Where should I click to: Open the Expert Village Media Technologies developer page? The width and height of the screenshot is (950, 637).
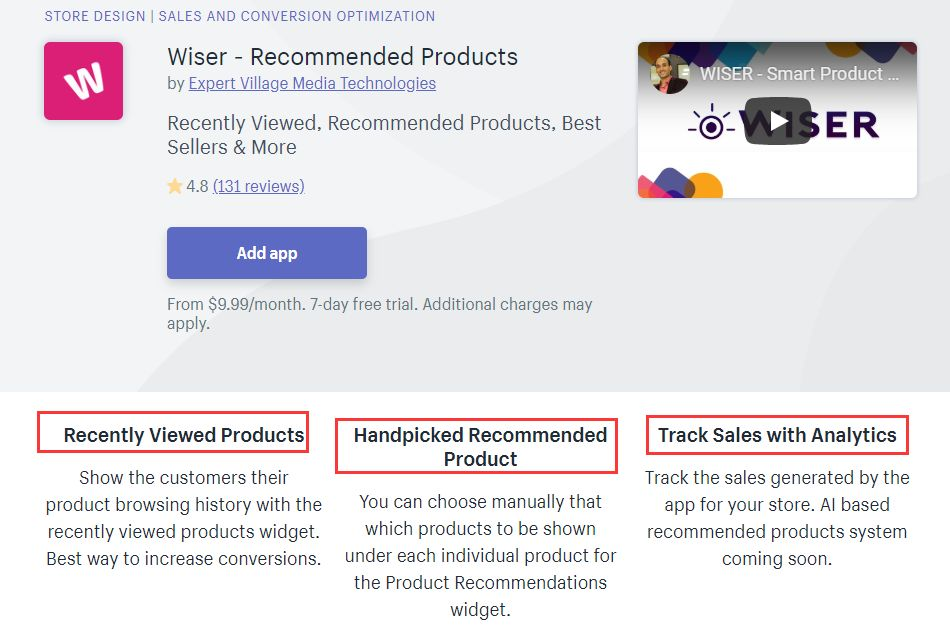coord(312,83)
